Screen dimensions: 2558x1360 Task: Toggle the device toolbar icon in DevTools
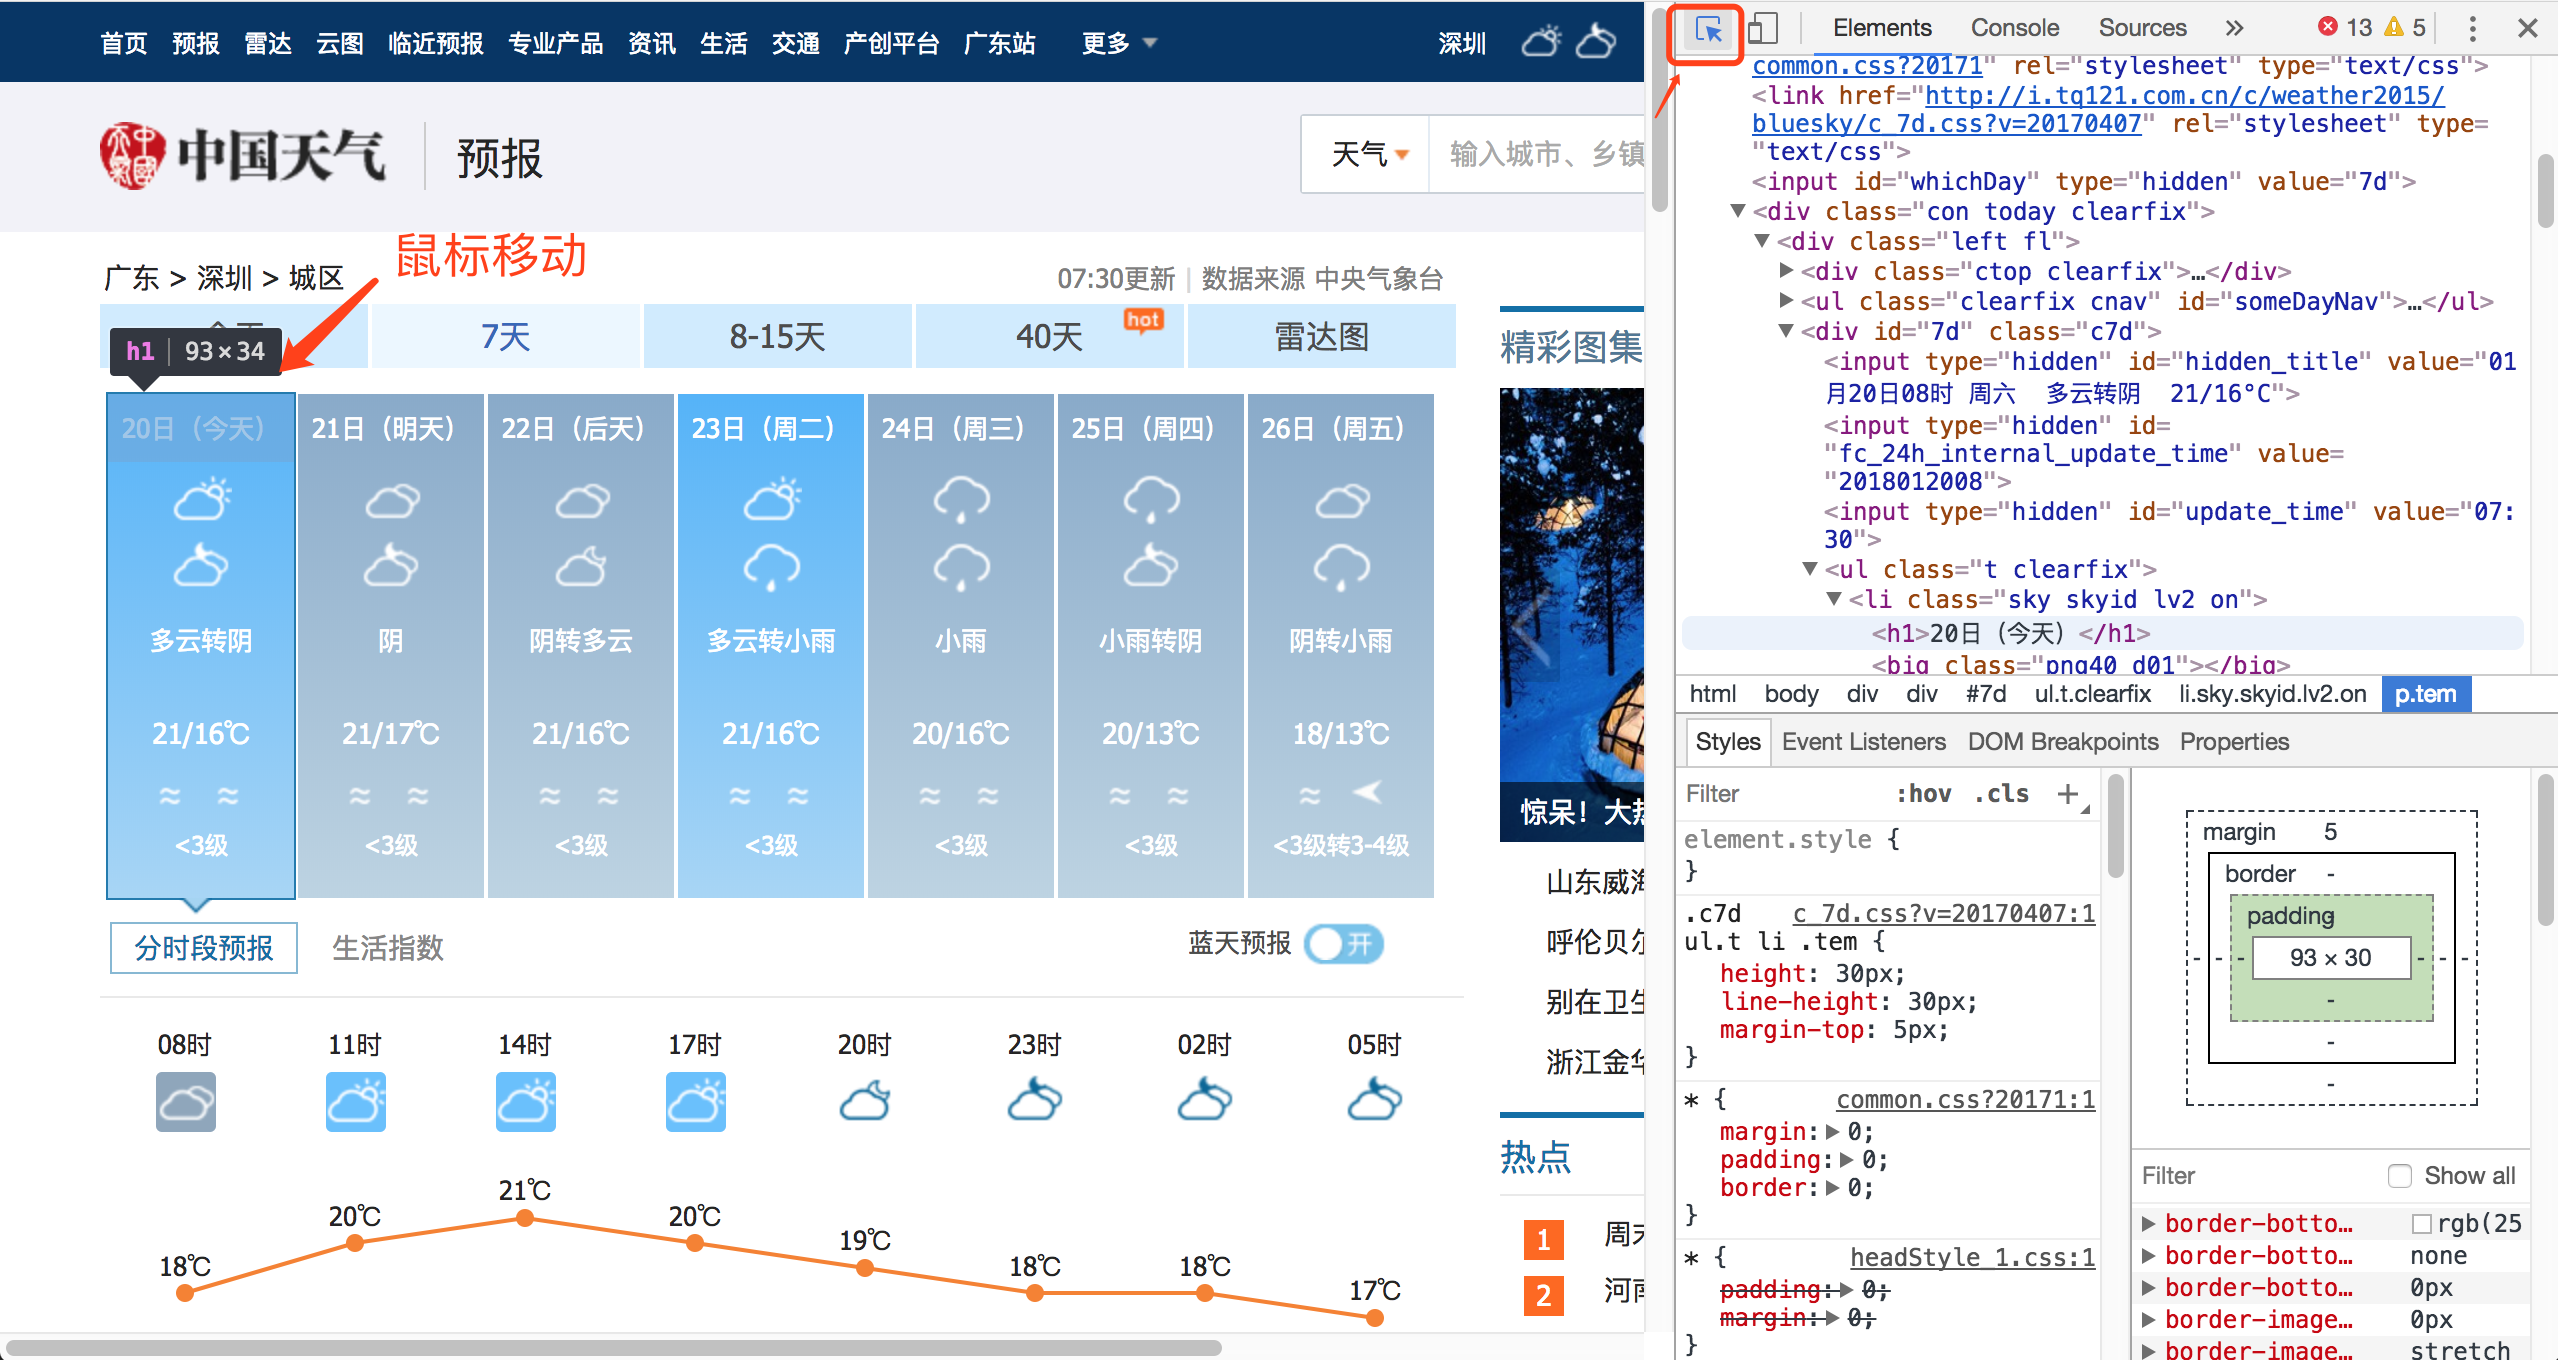[1763, 28]
